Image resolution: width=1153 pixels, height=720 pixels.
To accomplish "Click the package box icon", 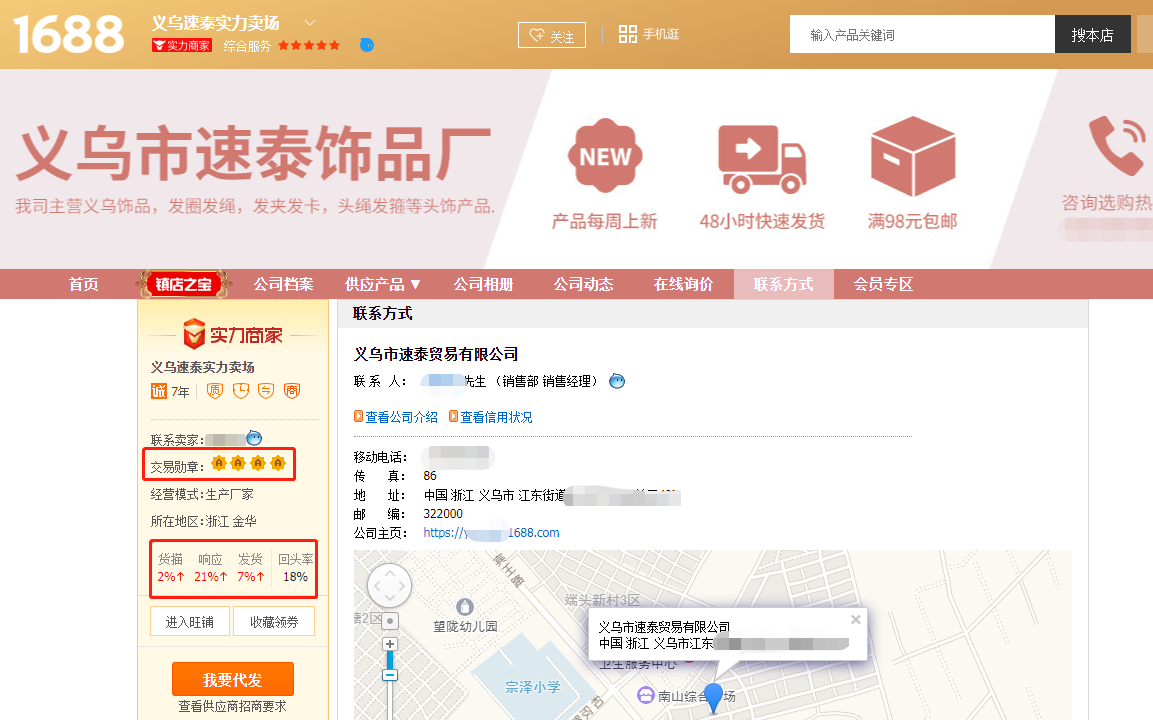I will coord(913,156).
